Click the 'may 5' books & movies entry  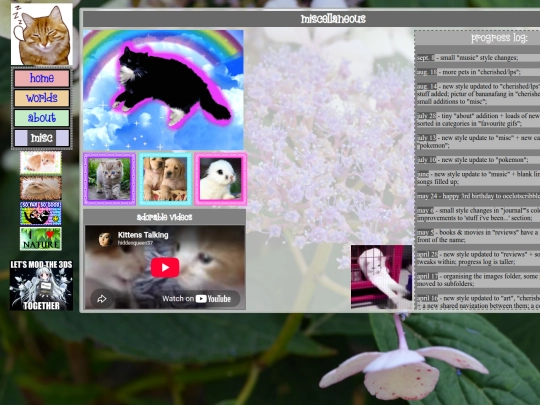(x=478, y=236)
